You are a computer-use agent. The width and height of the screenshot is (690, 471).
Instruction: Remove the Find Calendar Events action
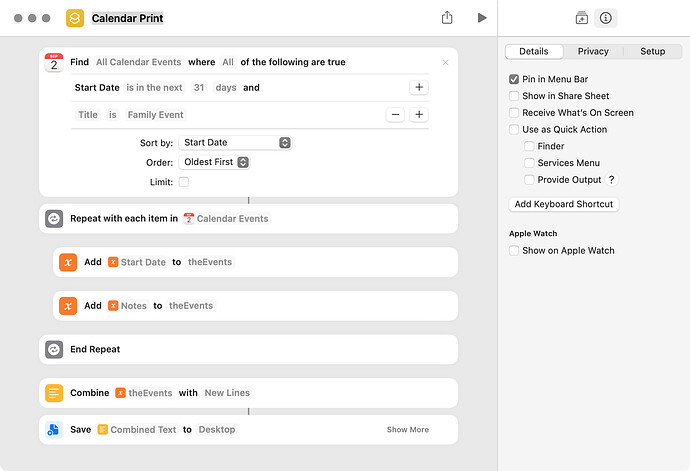[x=445, y=63]
